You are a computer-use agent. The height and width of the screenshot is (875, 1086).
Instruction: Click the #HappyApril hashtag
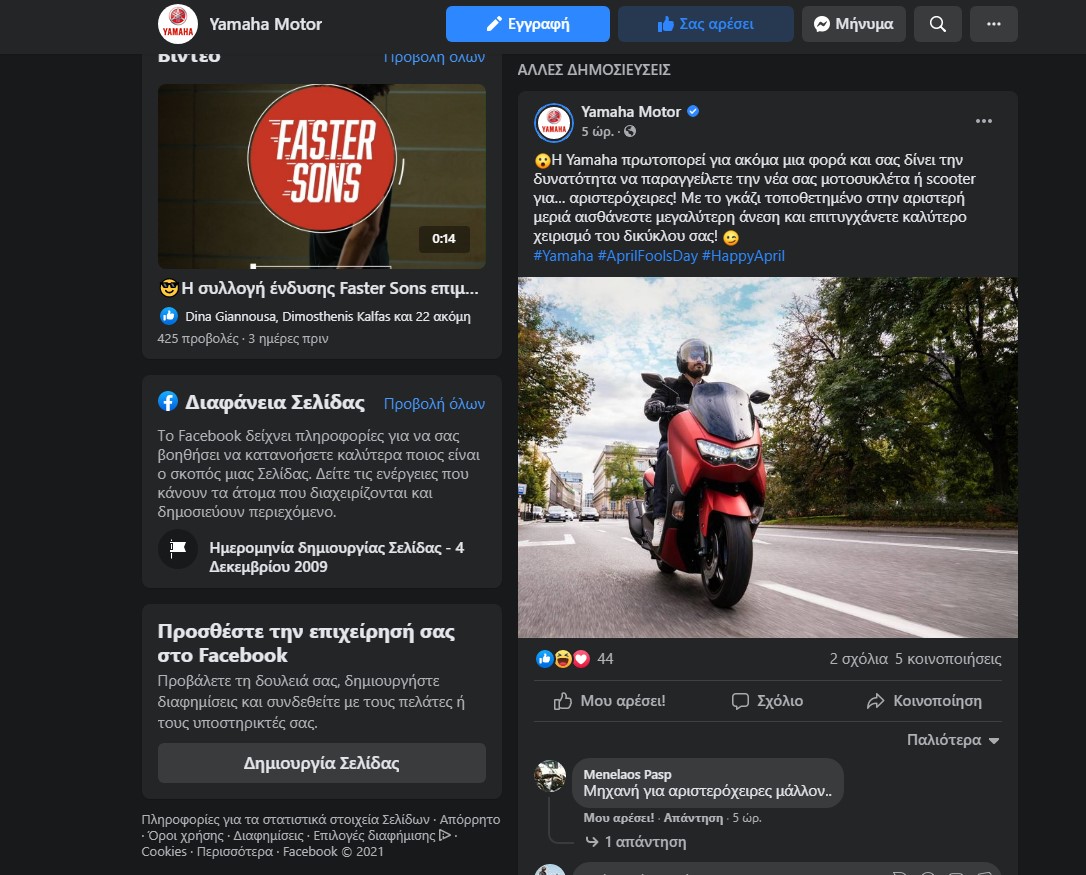(743, 256)
